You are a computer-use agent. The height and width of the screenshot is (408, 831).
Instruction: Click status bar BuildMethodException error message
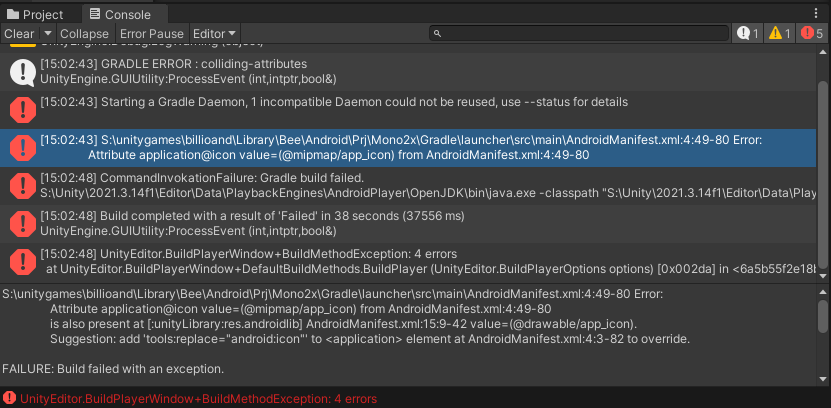[x=198, y=398]
